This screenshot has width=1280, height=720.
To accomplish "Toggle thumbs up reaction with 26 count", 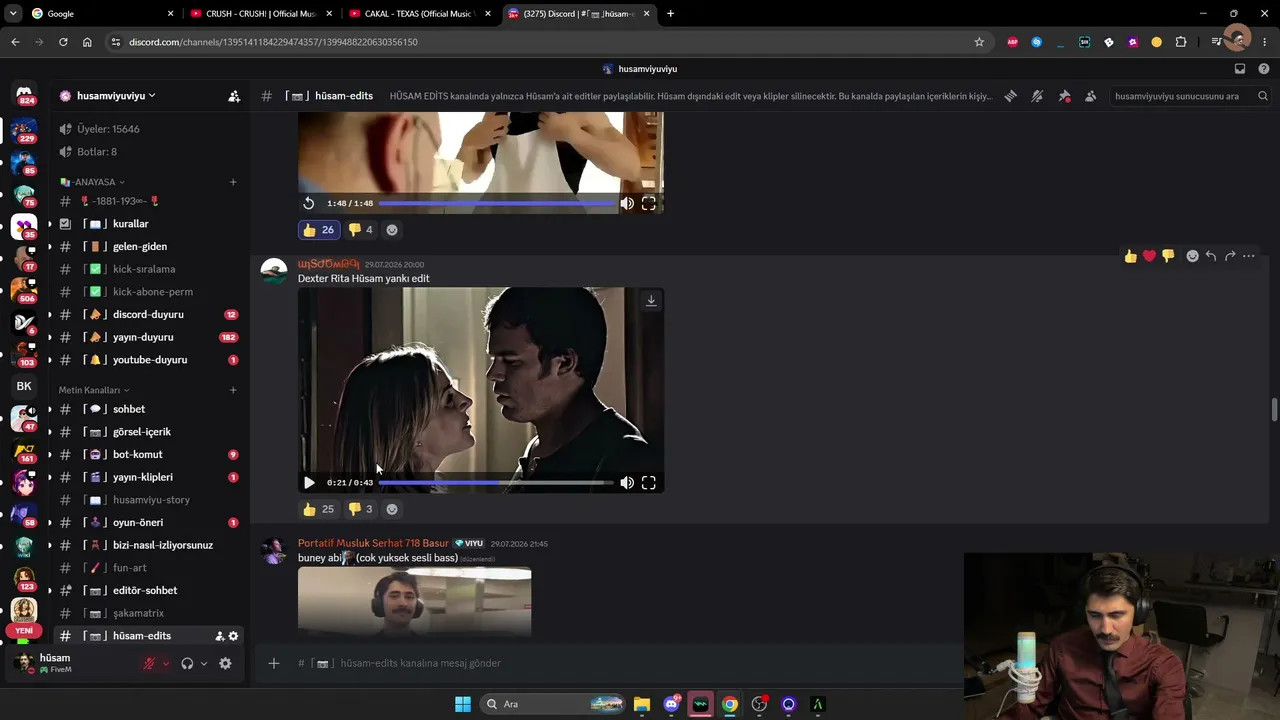I will [319, 230].
